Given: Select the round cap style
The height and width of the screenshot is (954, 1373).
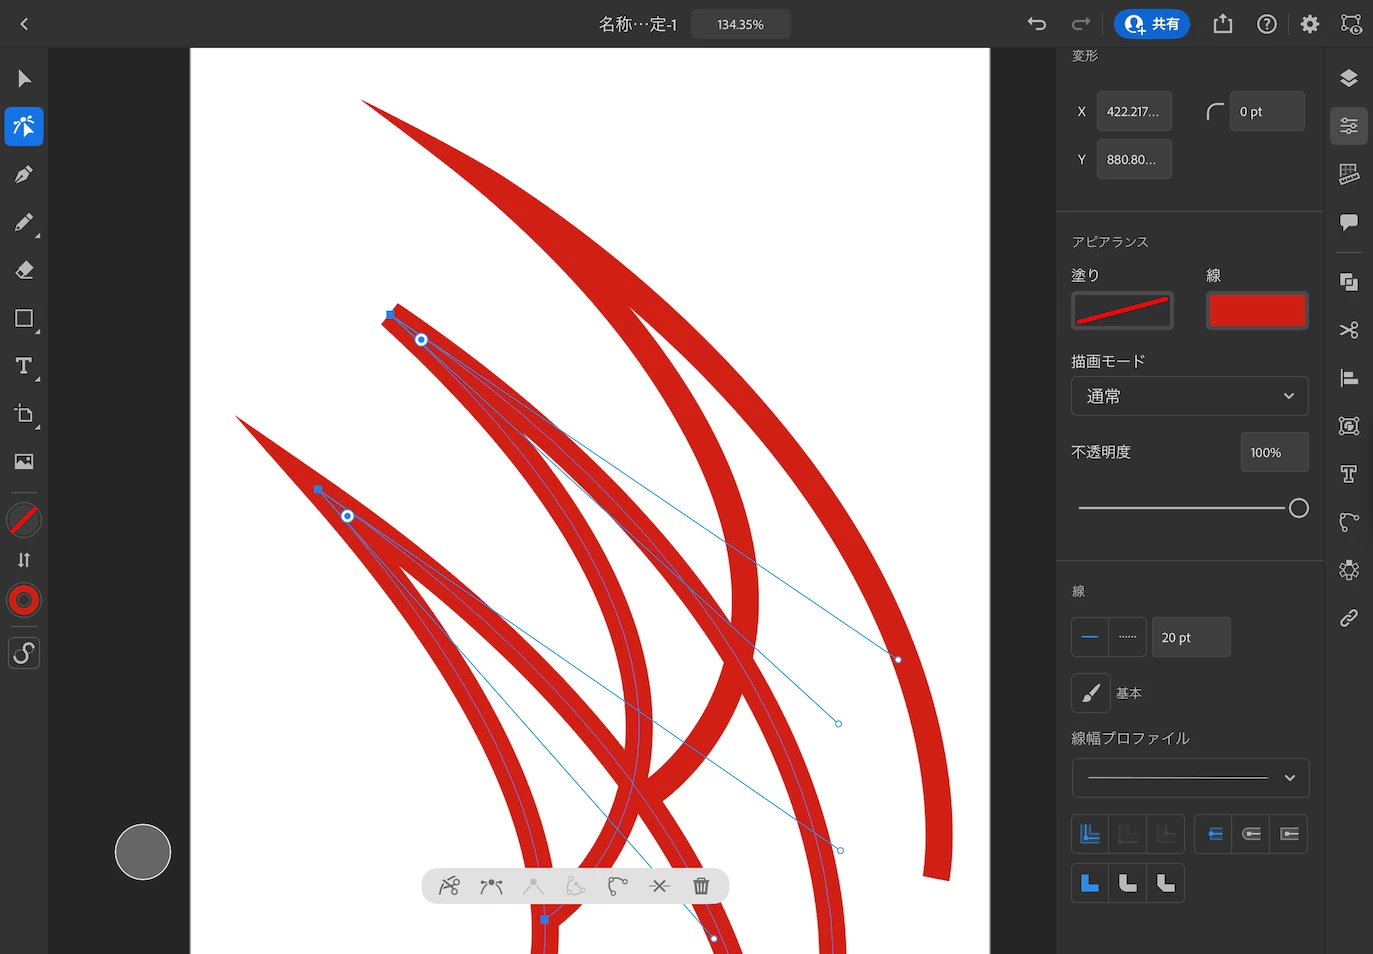Looking at the screenshot, I should [1252, 834].
